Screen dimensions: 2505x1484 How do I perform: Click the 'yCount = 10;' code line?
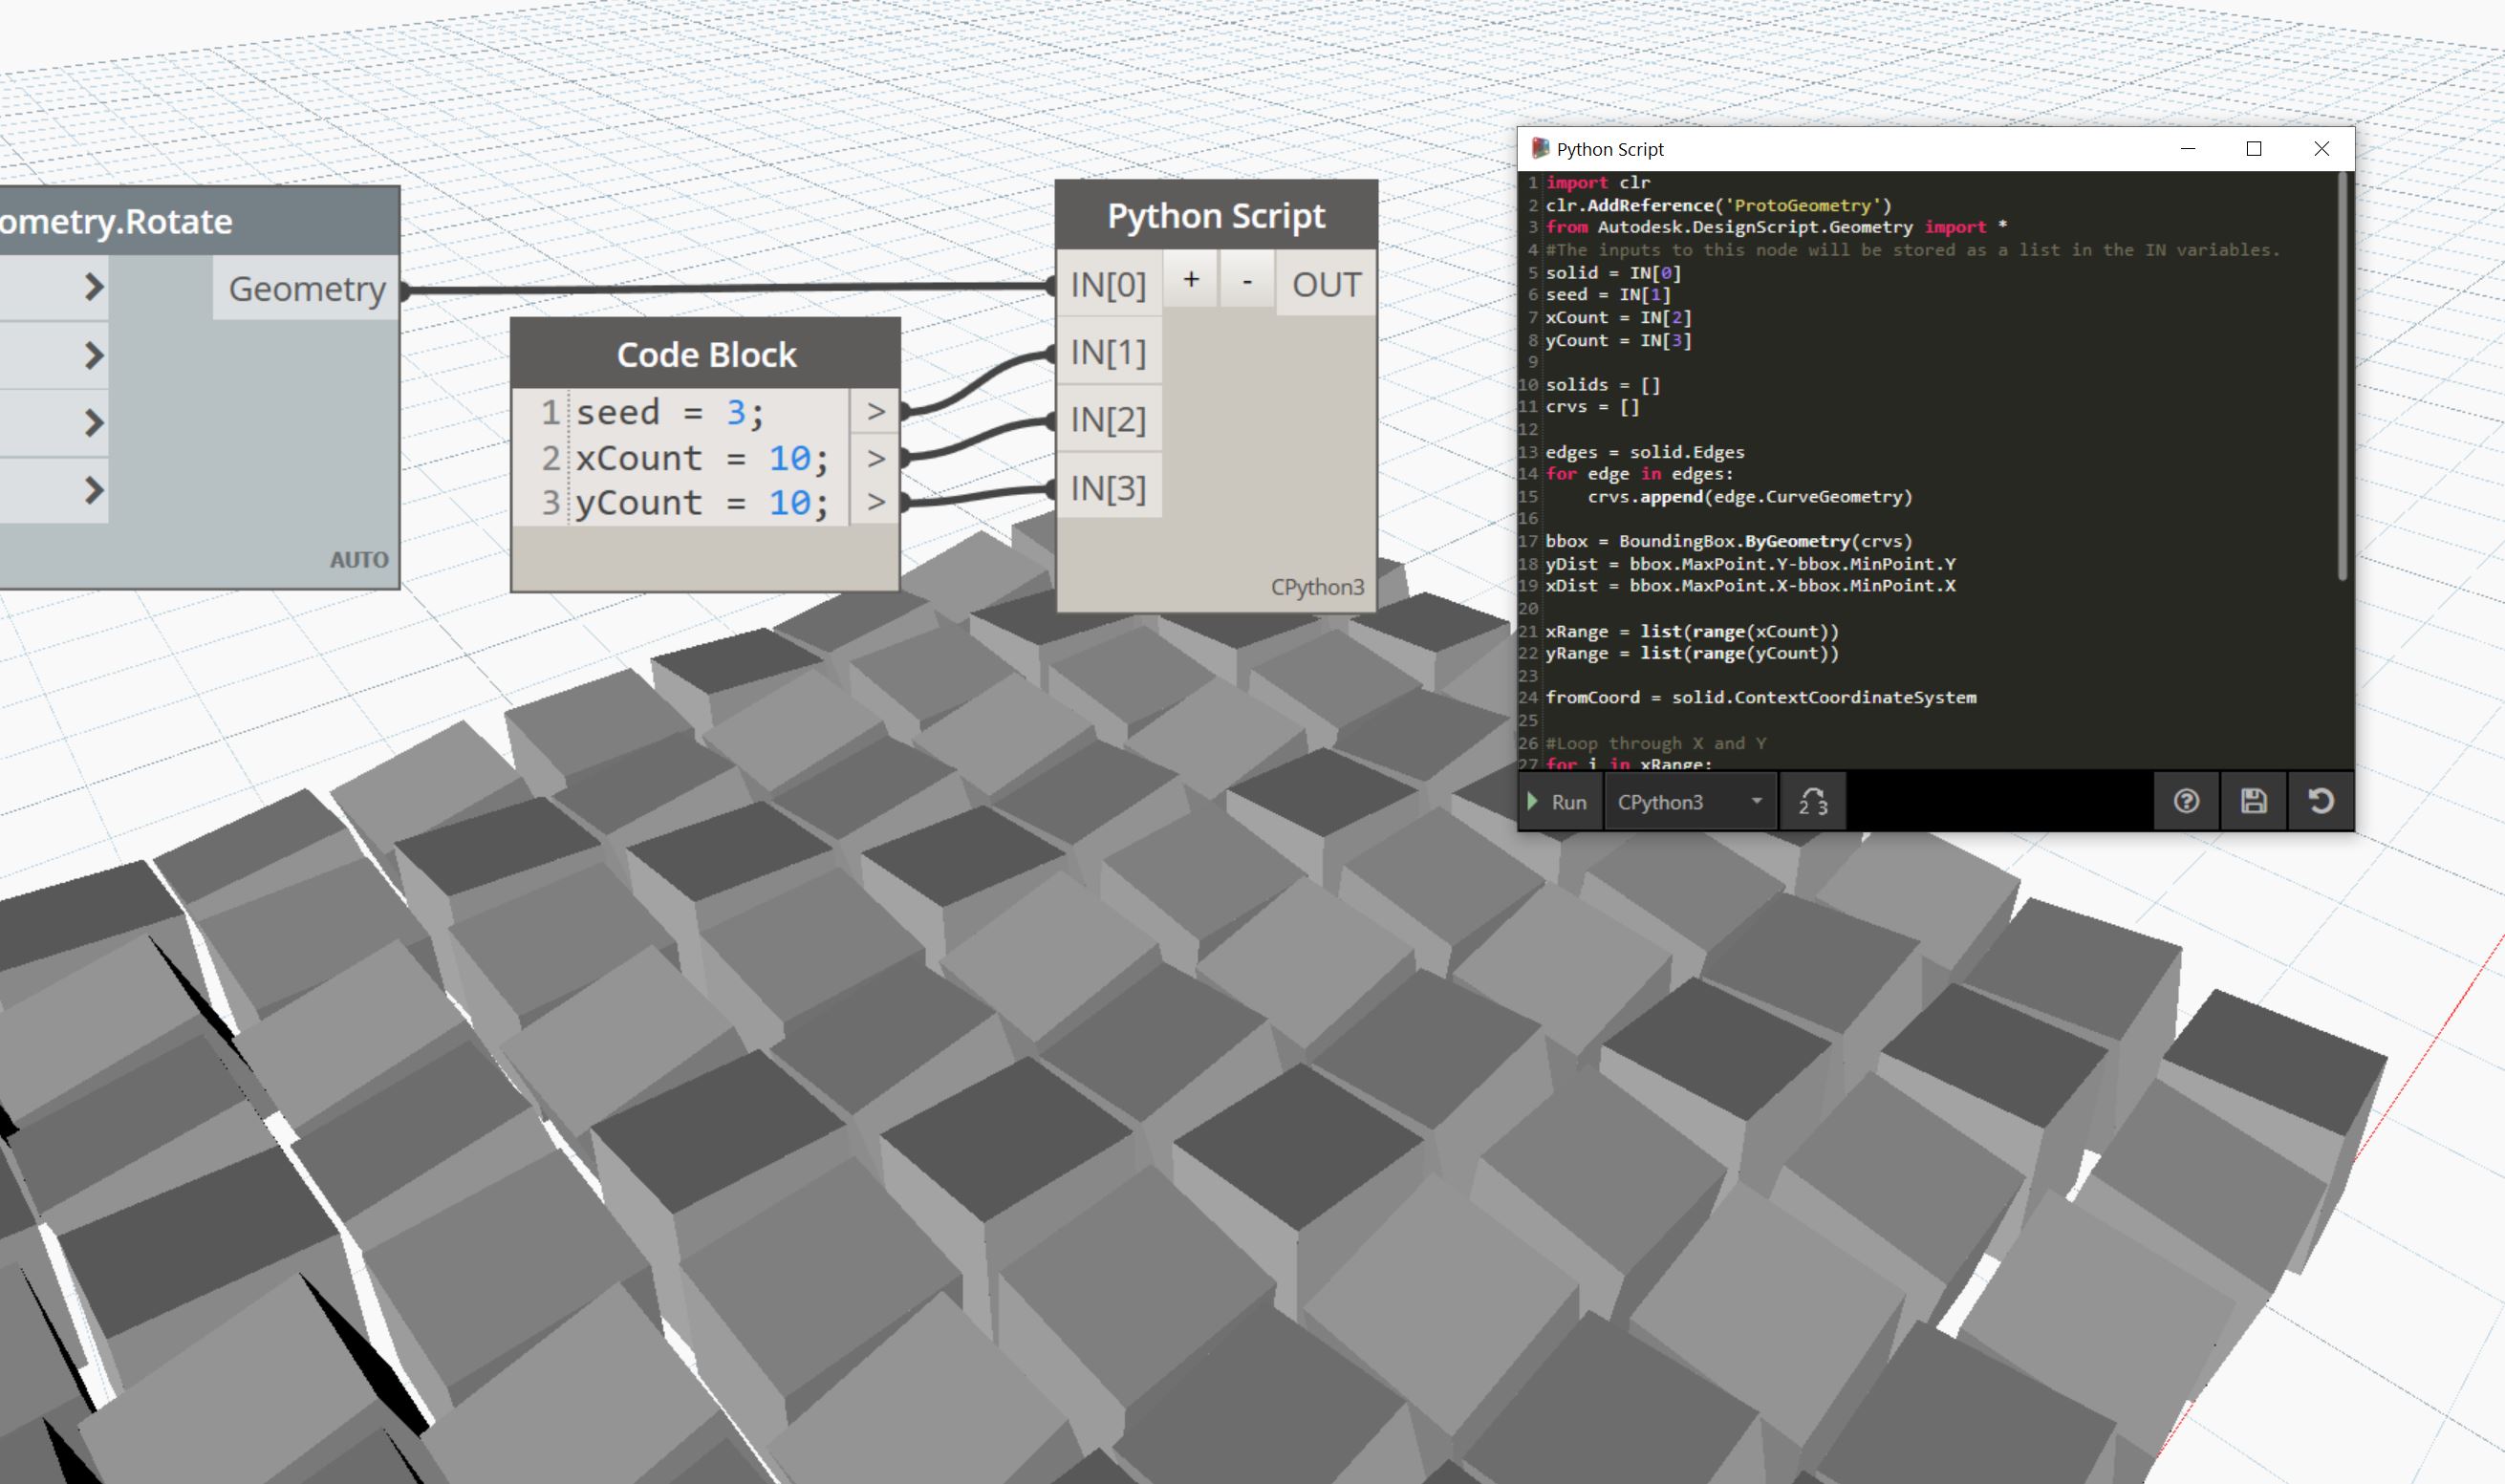pyautogui.click(x=702, y=502)
